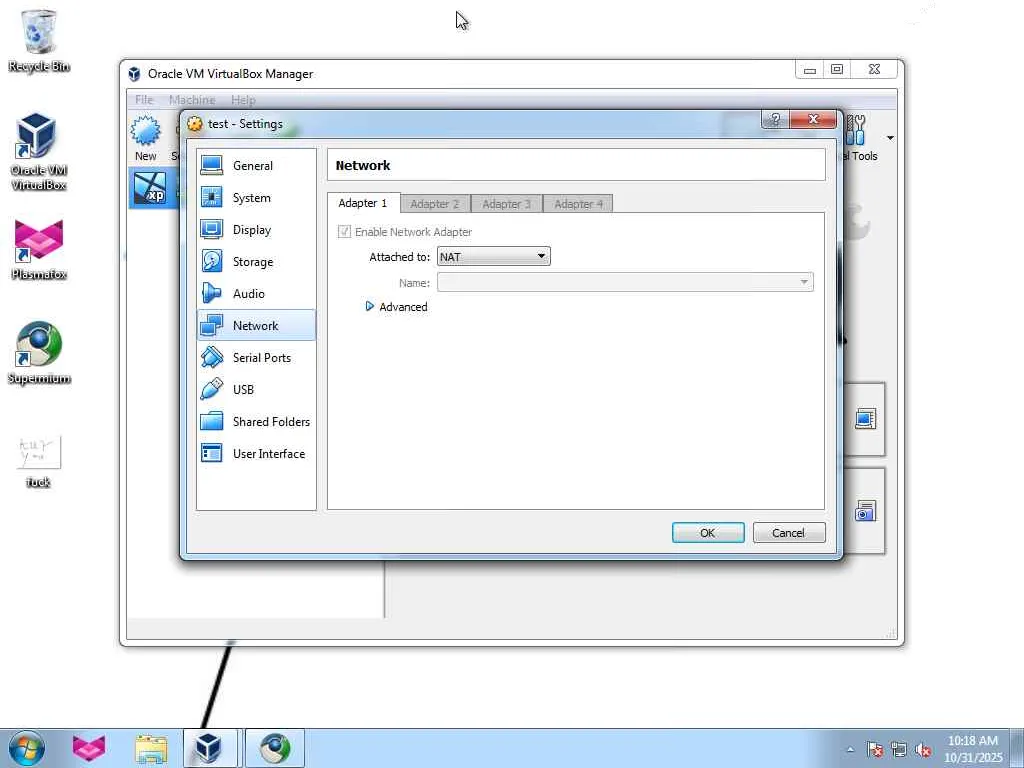The image size is (1024, 768).
Task: Select the XP virtual machine icon in list
Action: [150, 188]
